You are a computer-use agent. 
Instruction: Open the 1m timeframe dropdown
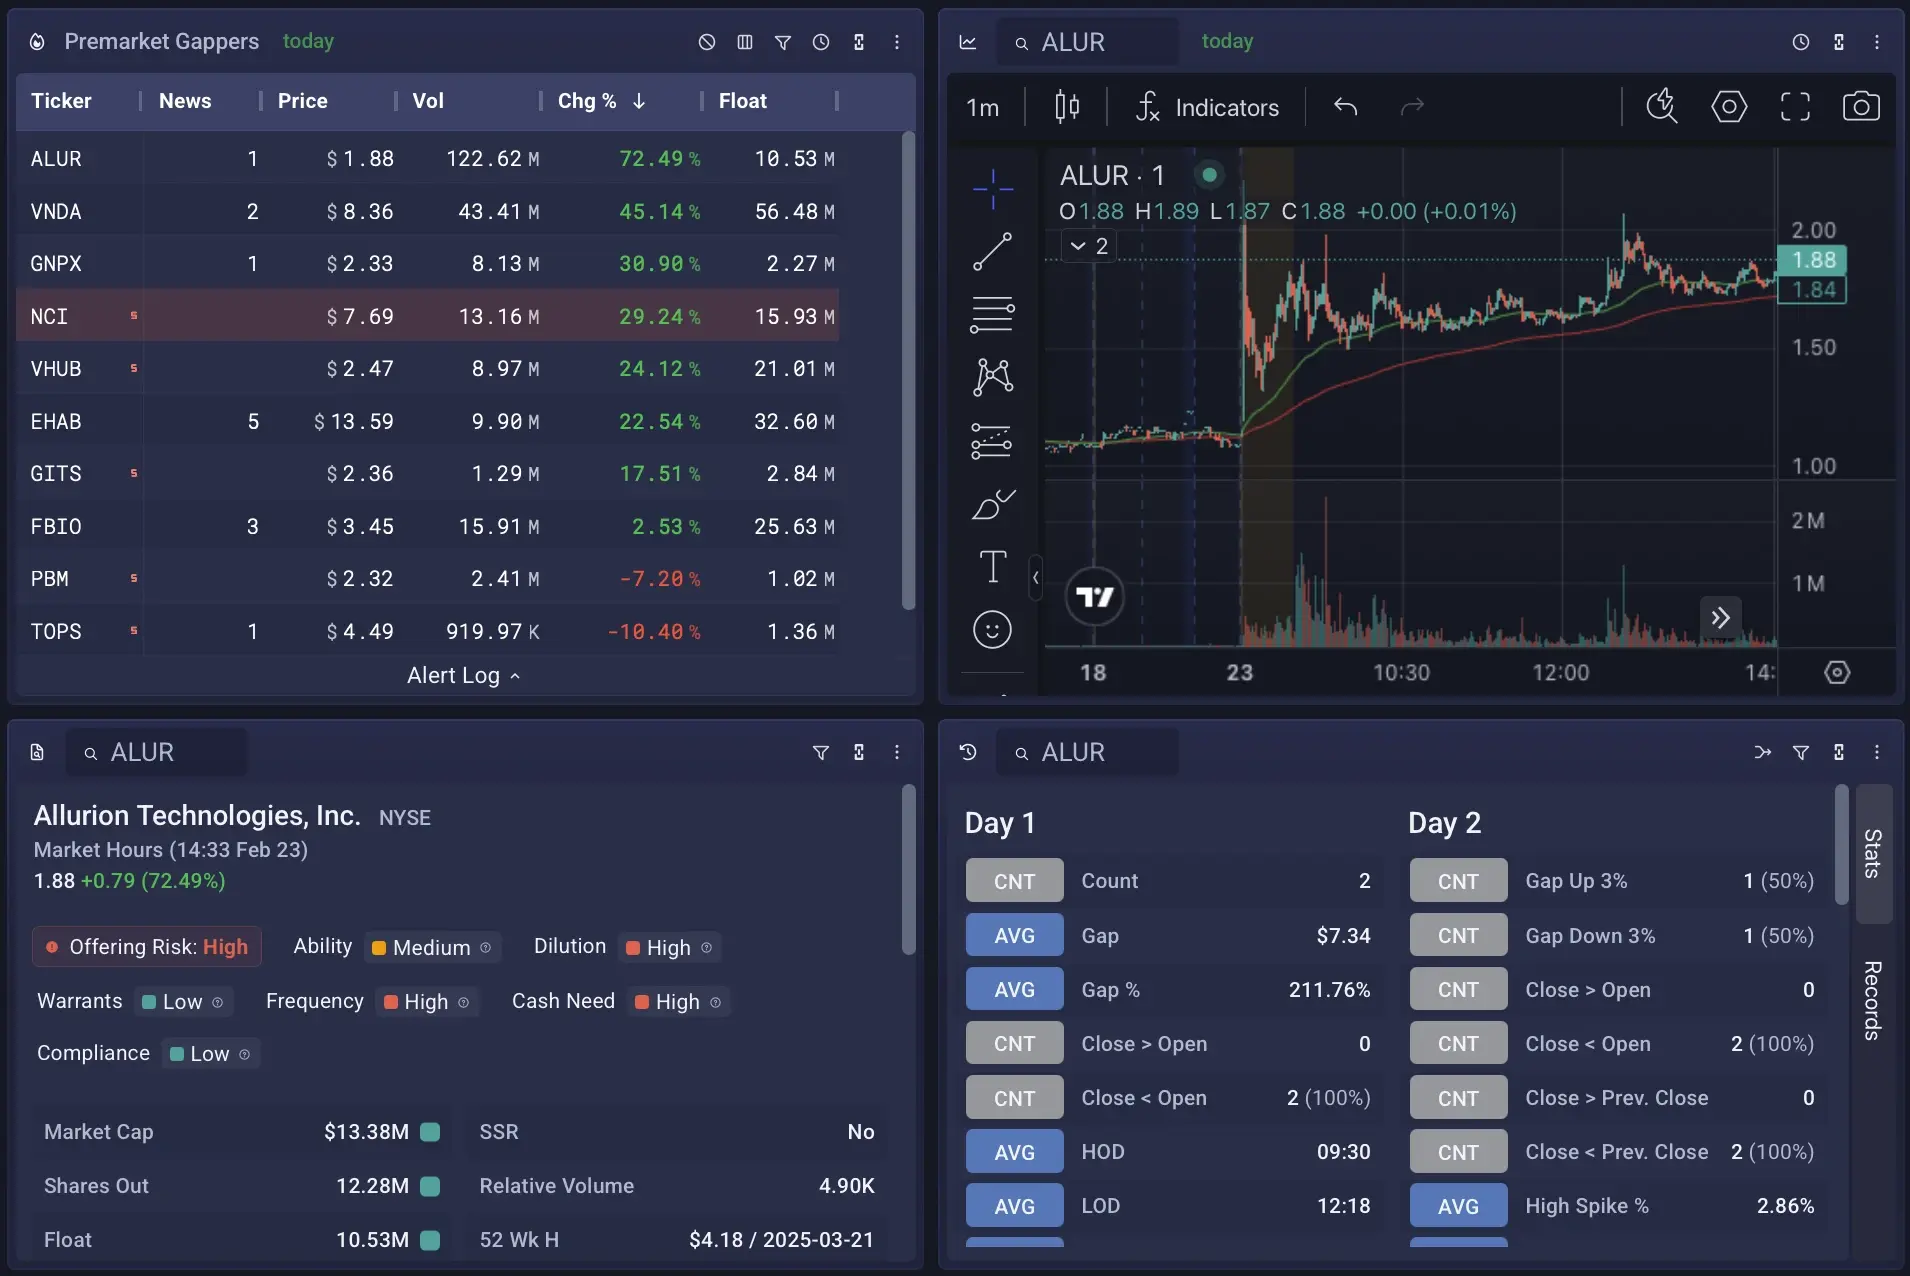[x=982, y=107]
